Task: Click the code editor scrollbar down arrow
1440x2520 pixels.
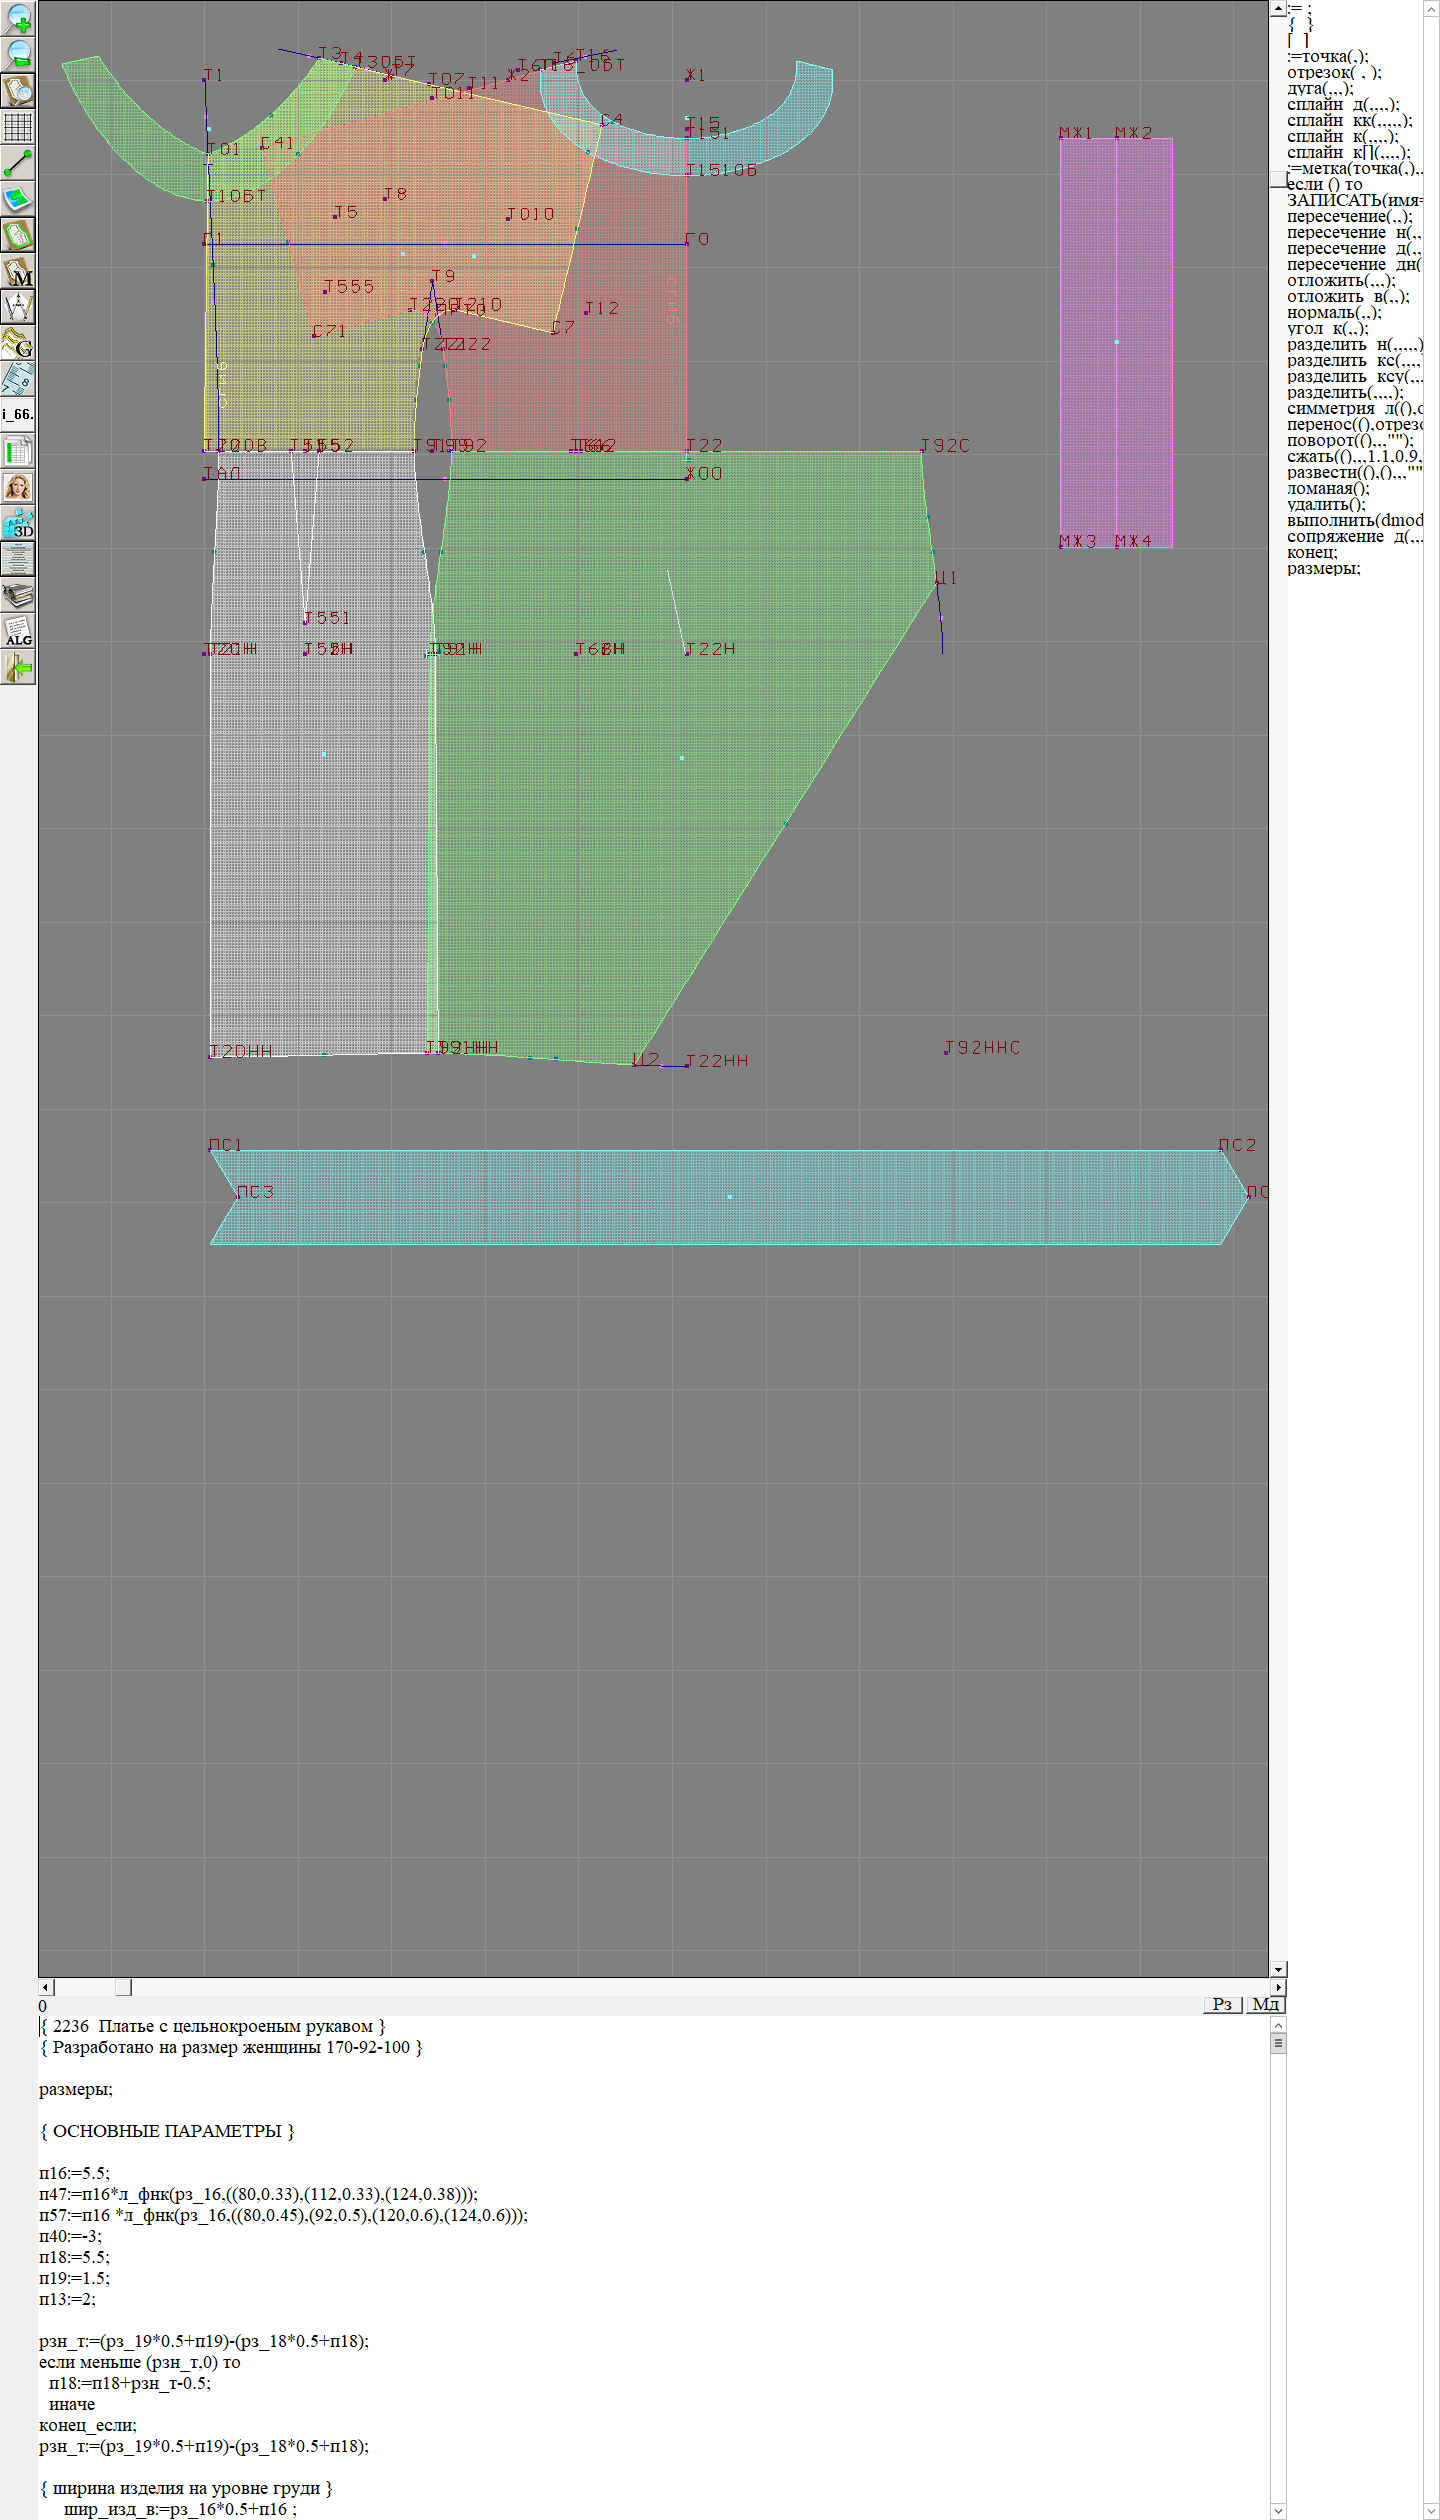Action: 1278,2511
